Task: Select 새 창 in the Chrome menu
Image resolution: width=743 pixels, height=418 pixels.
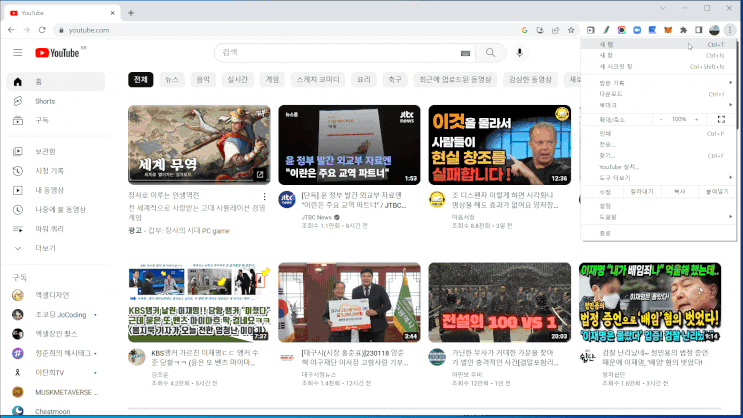Action: (x=659, y=55)
